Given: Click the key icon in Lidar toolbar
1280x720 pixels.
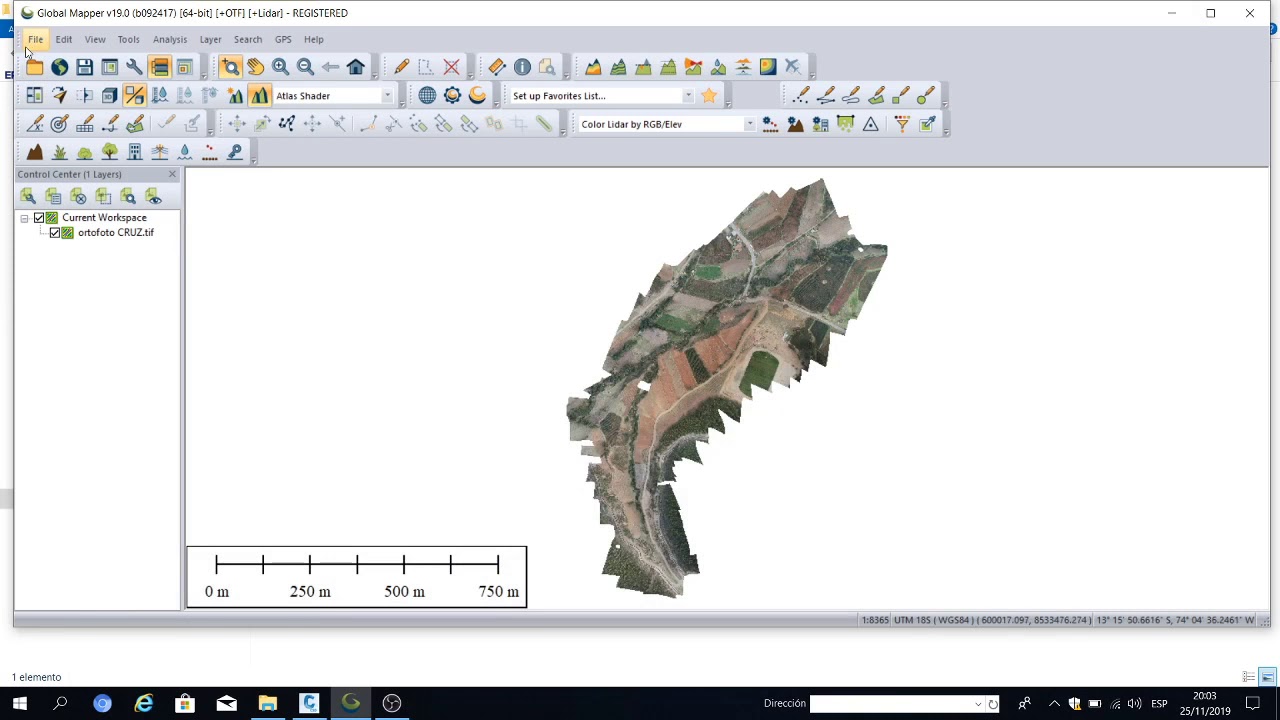Looking at the screenshot, I should click(x=235, y=152).
